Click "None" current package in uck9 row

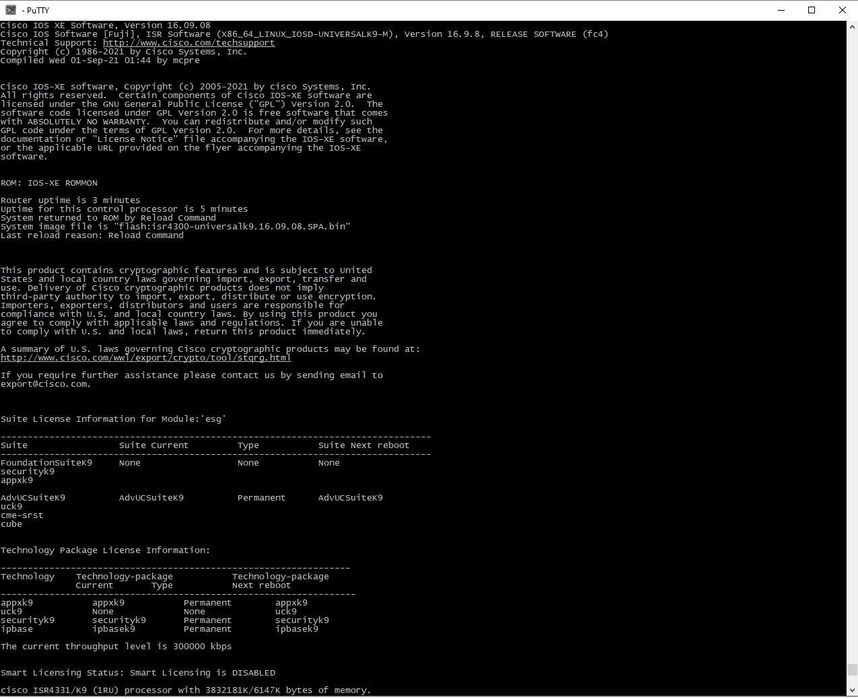[103, 611]
